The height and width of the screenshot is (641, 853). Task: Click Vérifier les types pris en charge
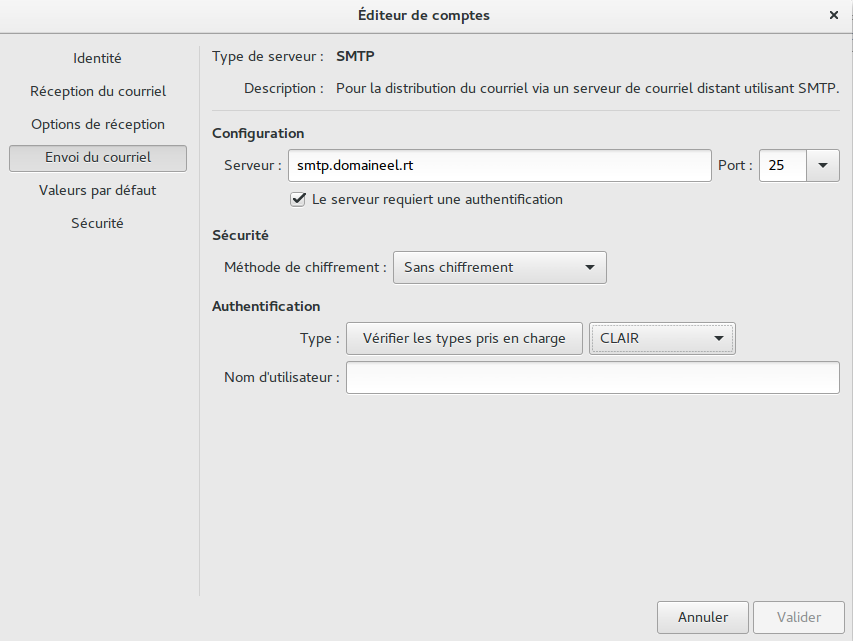coord(464,338)
